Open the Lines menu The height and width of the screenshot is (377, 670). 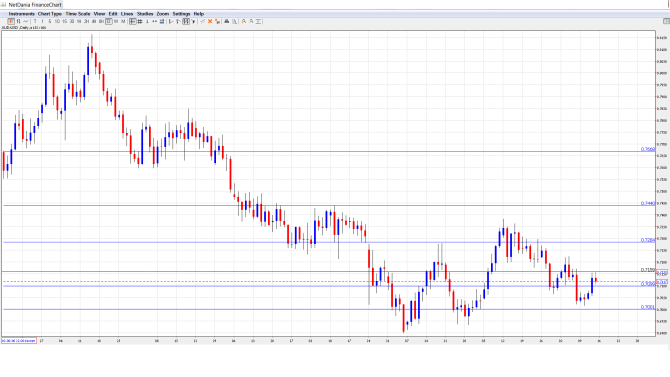coord(127,14)
